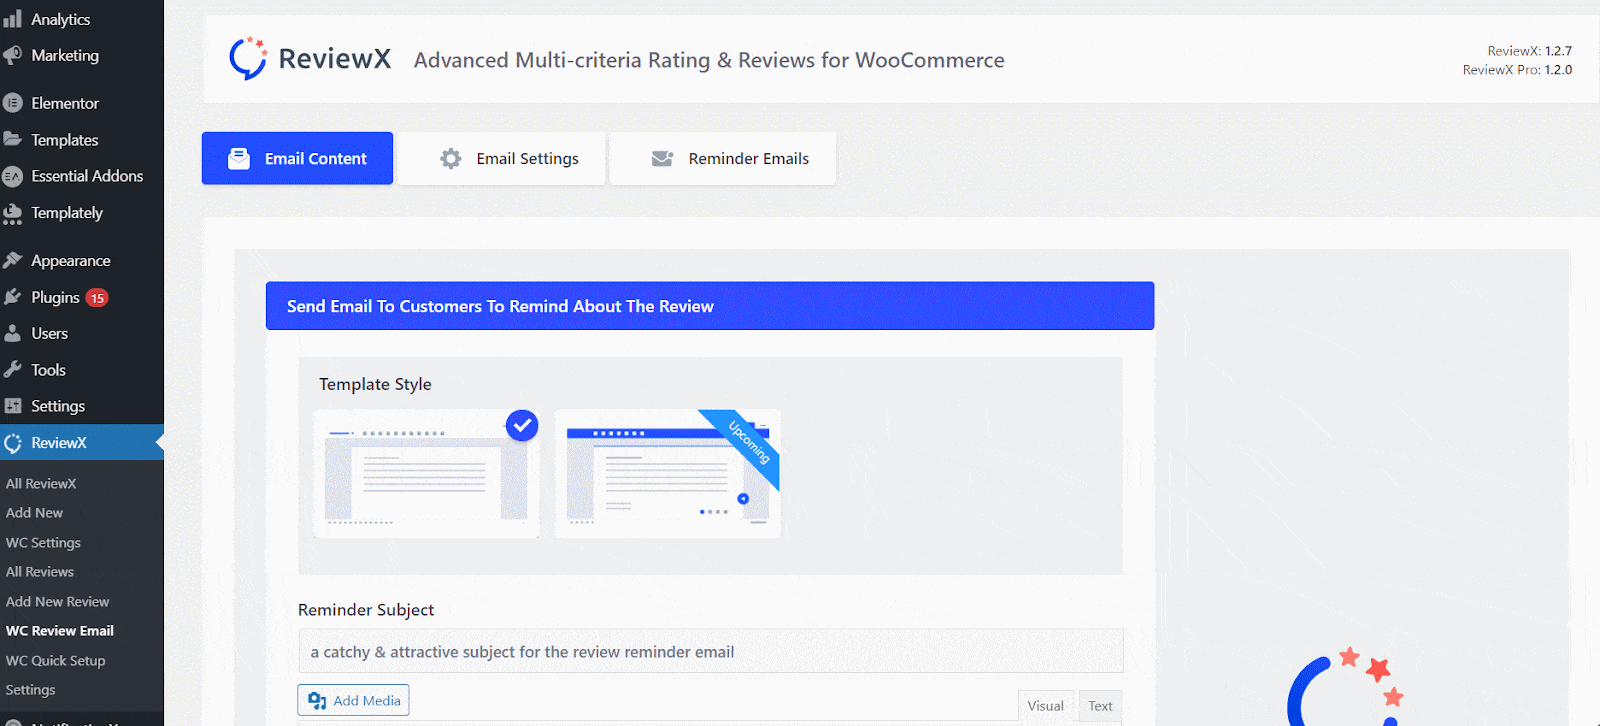This screenshot has height=726, width=1600.
Task: Click the Template Style label
Action: tap(375, 384)
